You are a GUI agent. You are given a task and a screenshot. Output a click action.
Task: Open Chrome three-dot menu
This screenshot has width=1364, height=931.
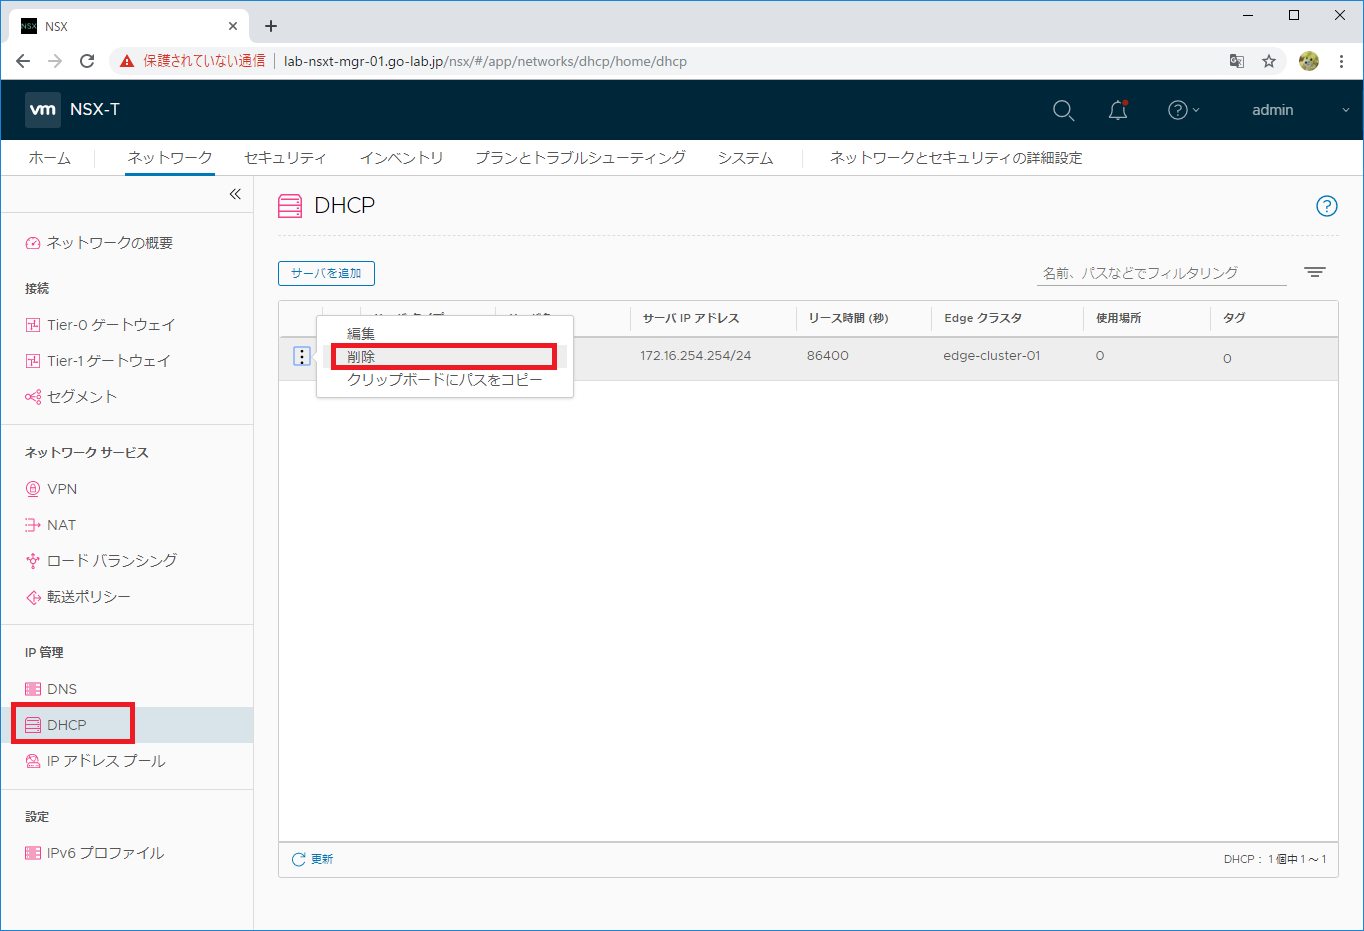pos(1341,61)
